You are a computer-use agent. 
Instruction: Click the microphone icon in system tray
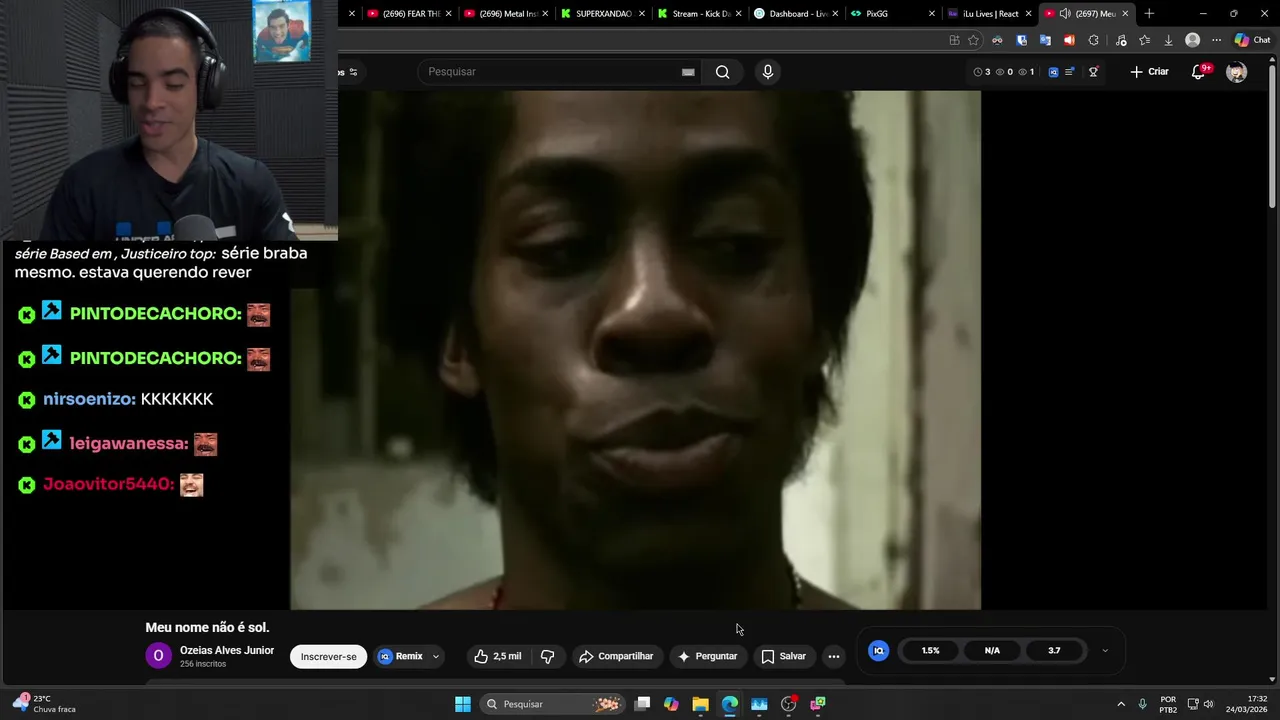(1142, 704)
